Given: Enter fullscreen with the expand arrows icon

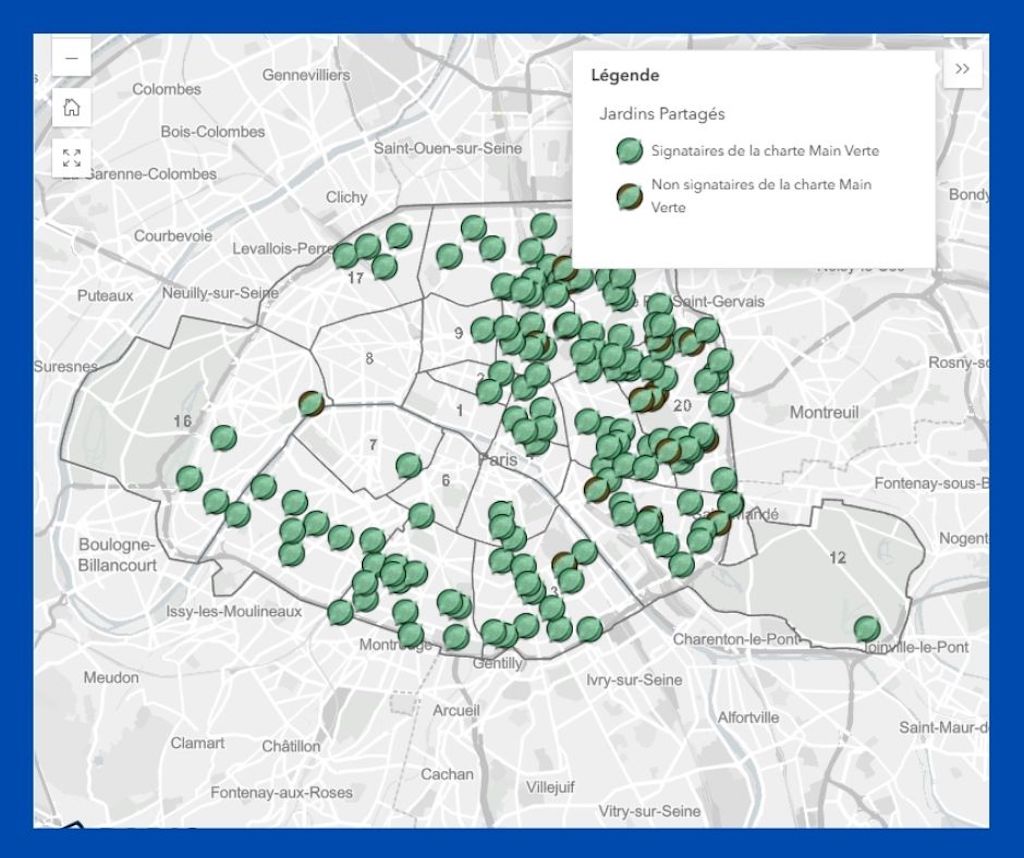Looking at the screenshot, I should click(x=71, y=158).
